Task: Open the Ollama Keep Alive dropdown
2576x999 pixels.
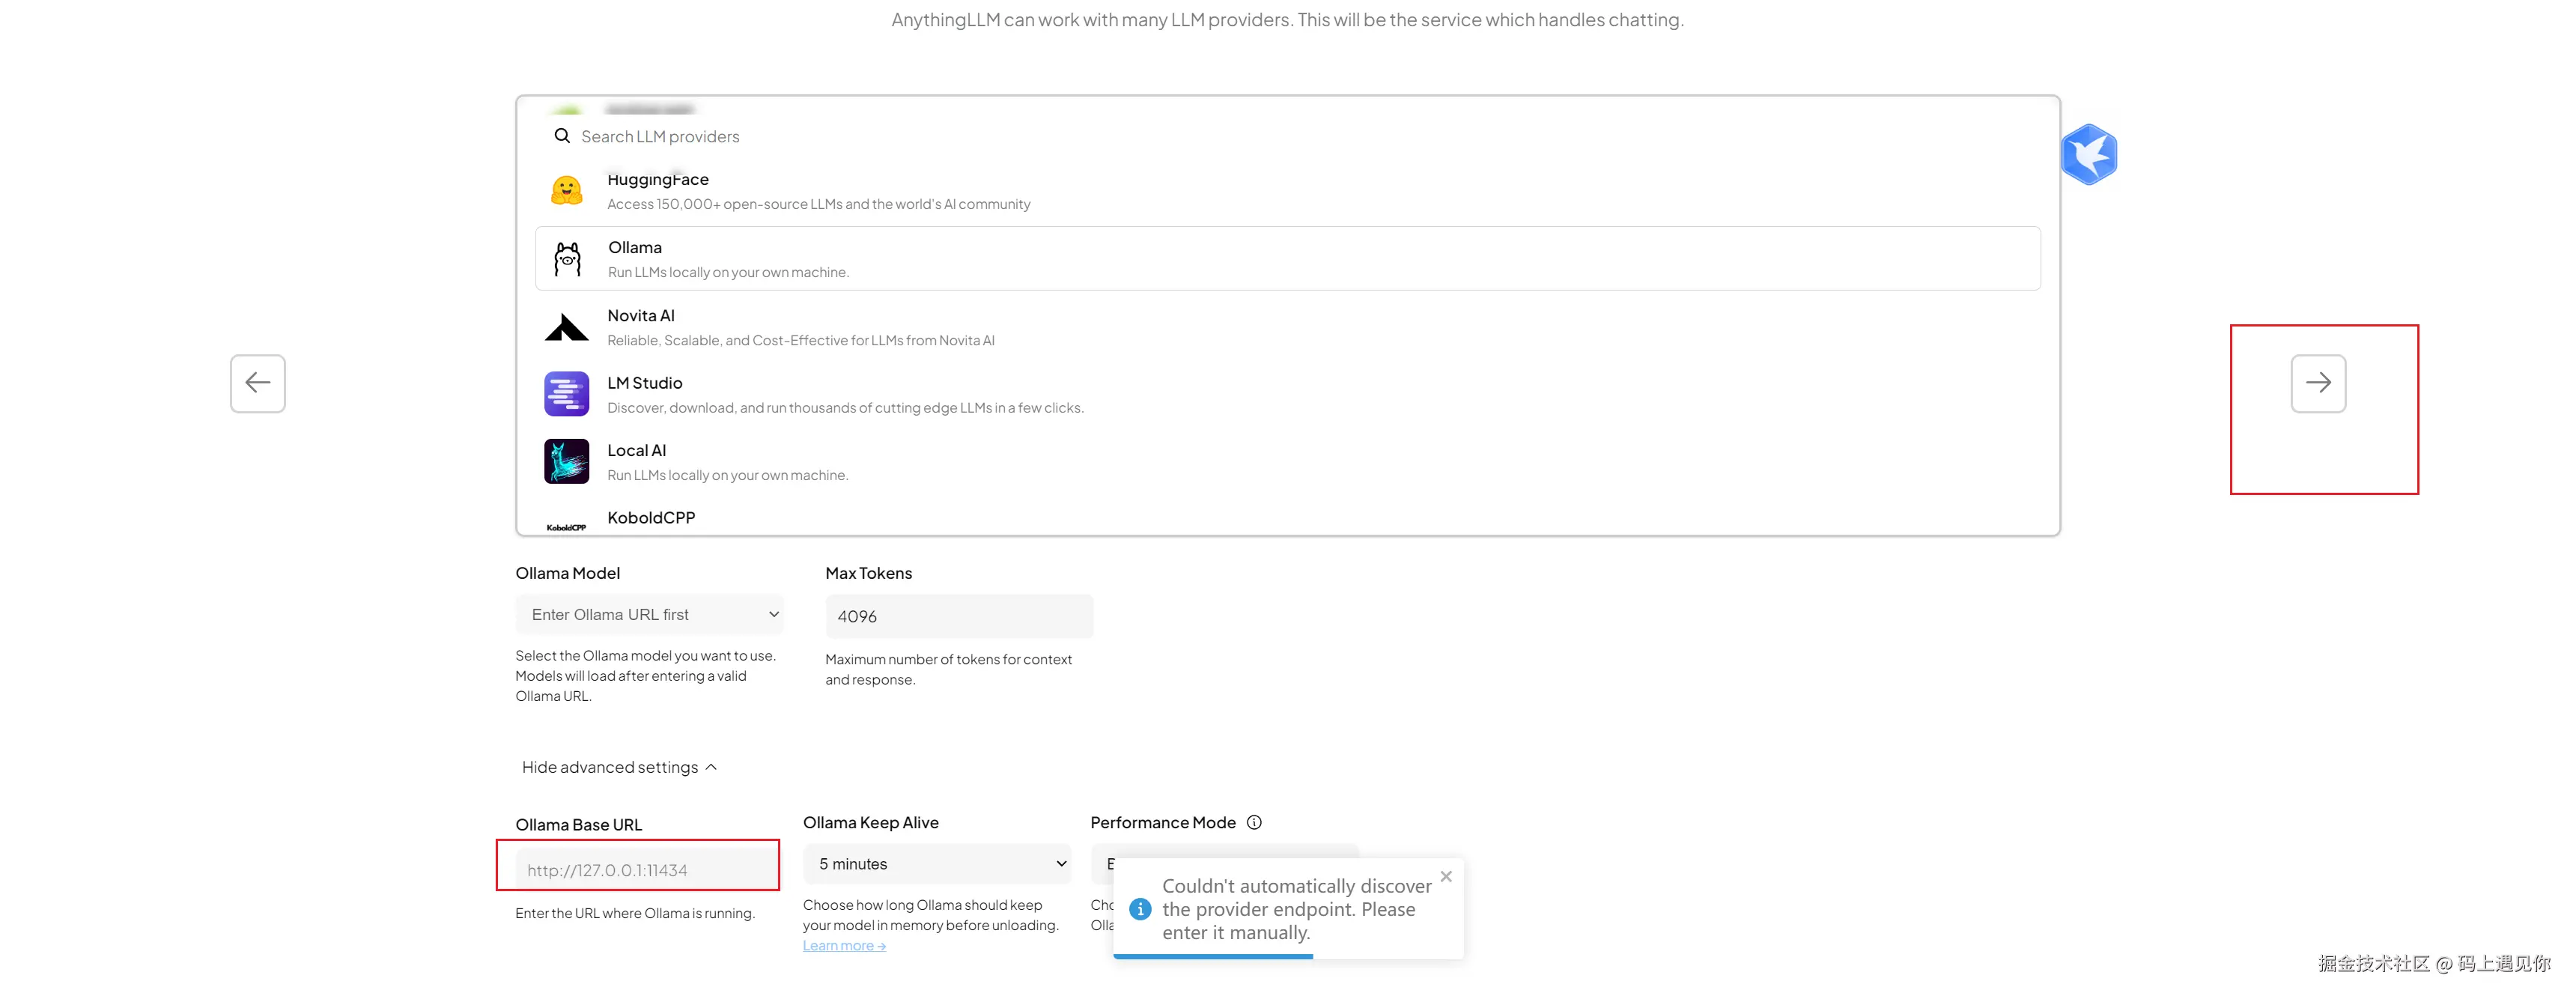Action: (936, 864)
